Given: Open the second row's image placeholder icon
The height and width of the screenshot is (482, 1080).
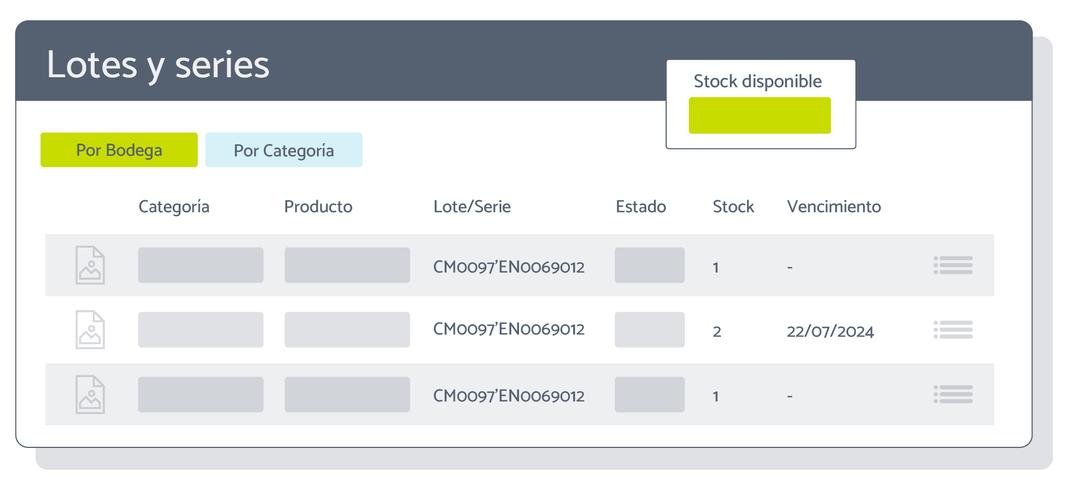Looking at the screenshot, I should (x=90, y=330).
